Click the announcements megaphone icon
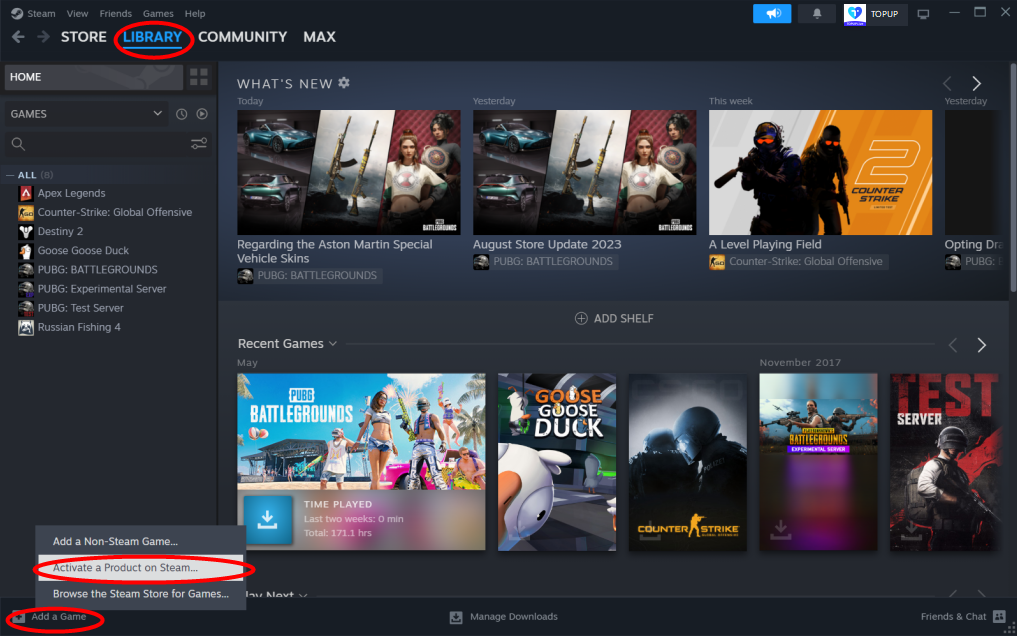Viewport: 1017px width, 636px height. click(772, 13)
